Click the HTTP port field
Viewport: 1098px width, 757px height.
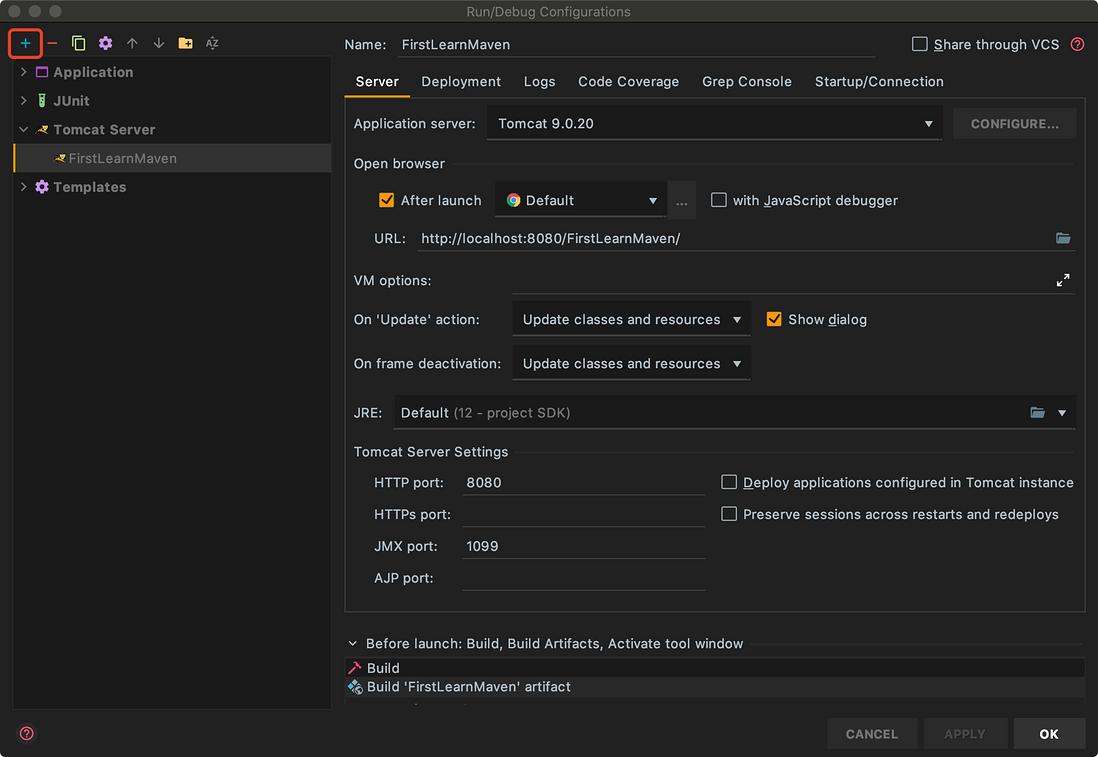583,482
